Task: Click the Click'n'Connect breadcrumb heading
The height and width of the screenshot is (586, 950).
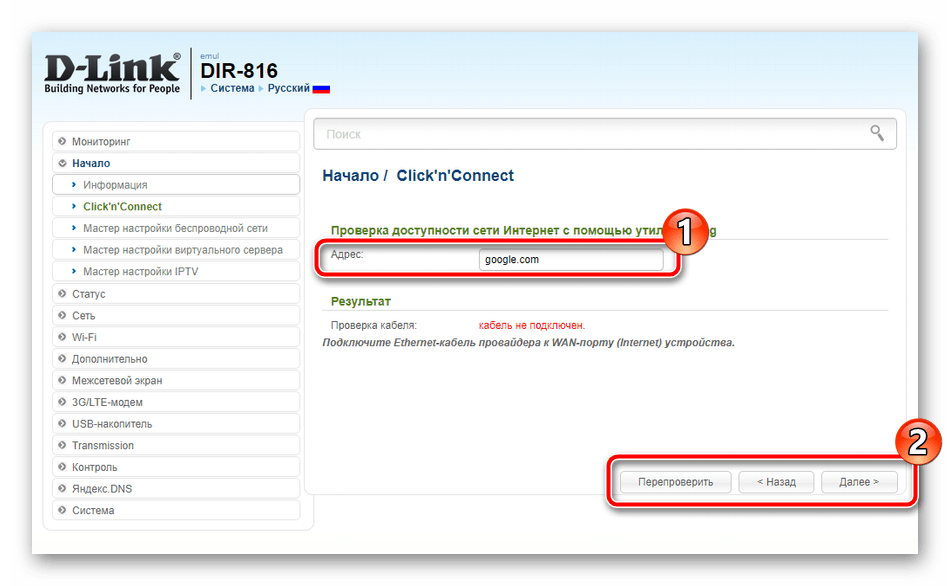Action: click(455, 176)
